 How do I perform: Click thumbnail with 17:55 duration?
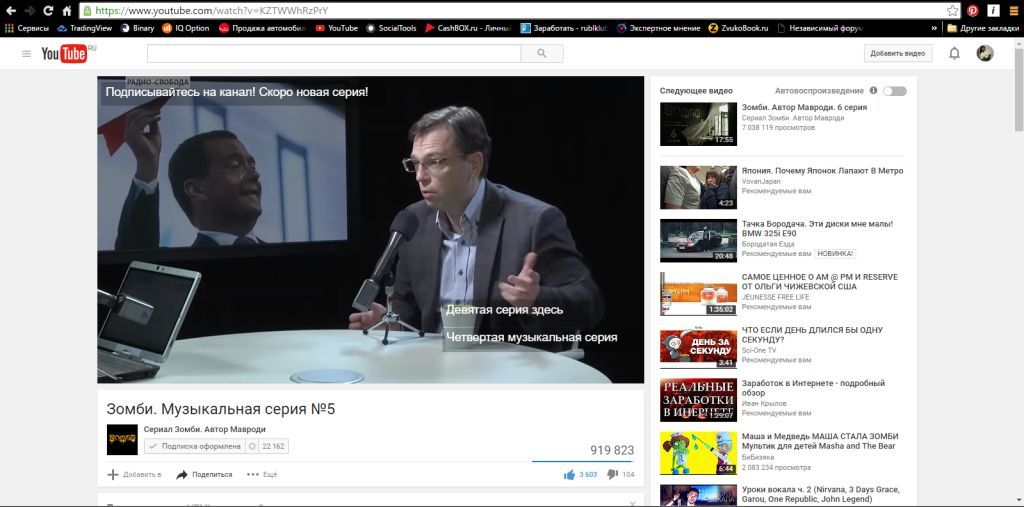click(698, 123)
